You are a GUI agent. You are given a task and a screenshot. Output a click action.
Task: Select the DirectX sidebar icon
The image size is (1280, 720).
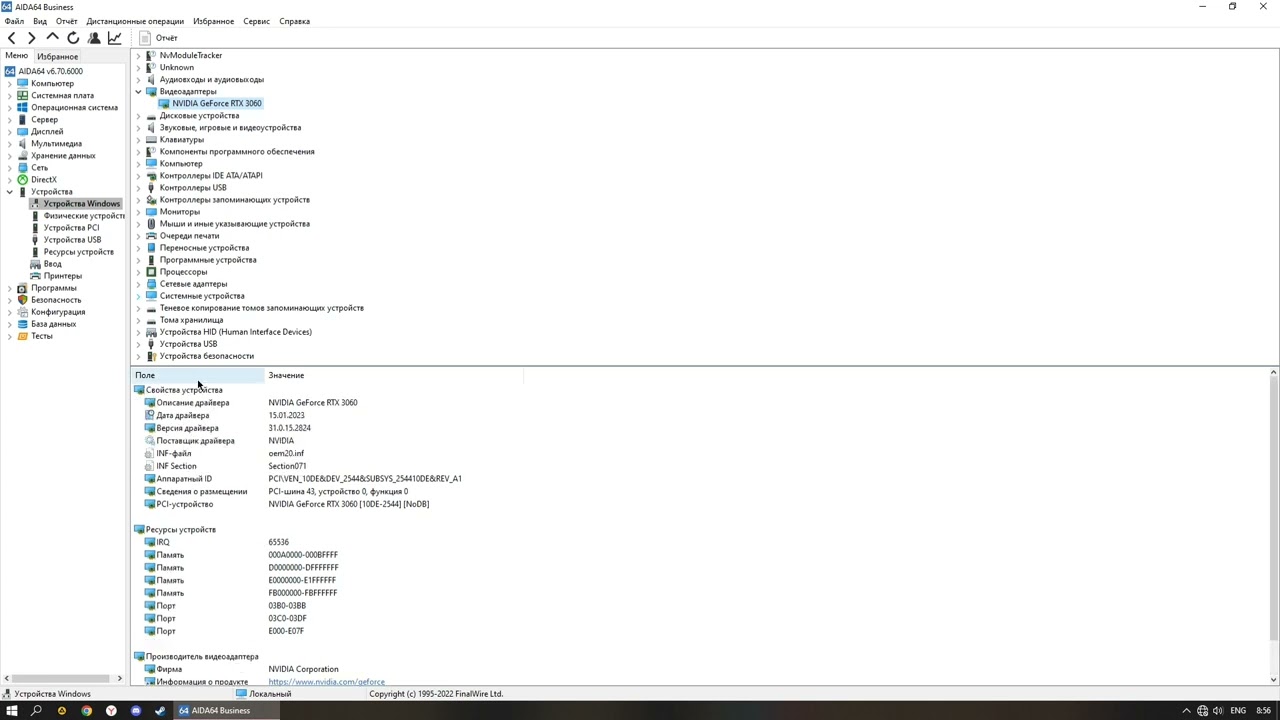22,179
